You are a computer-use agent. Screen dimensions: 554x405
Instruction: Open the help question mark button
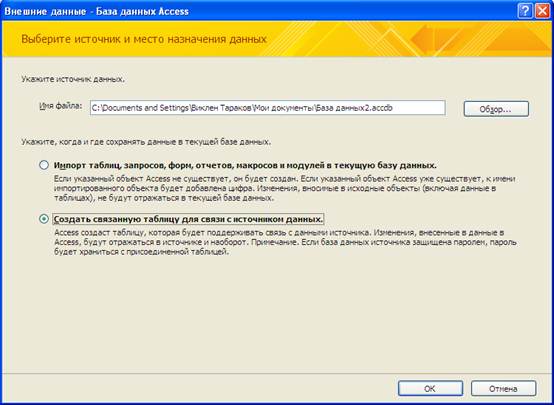(525, 11)
